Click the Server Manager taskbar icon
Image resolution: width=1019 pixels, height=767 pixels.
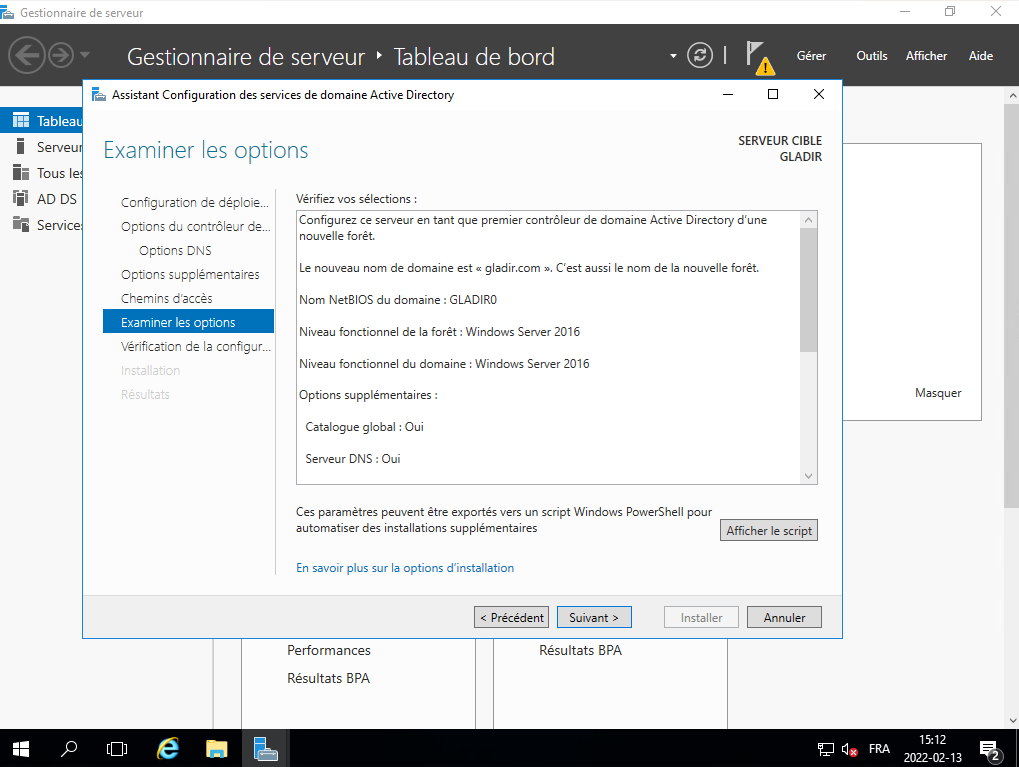pos(265,749)
